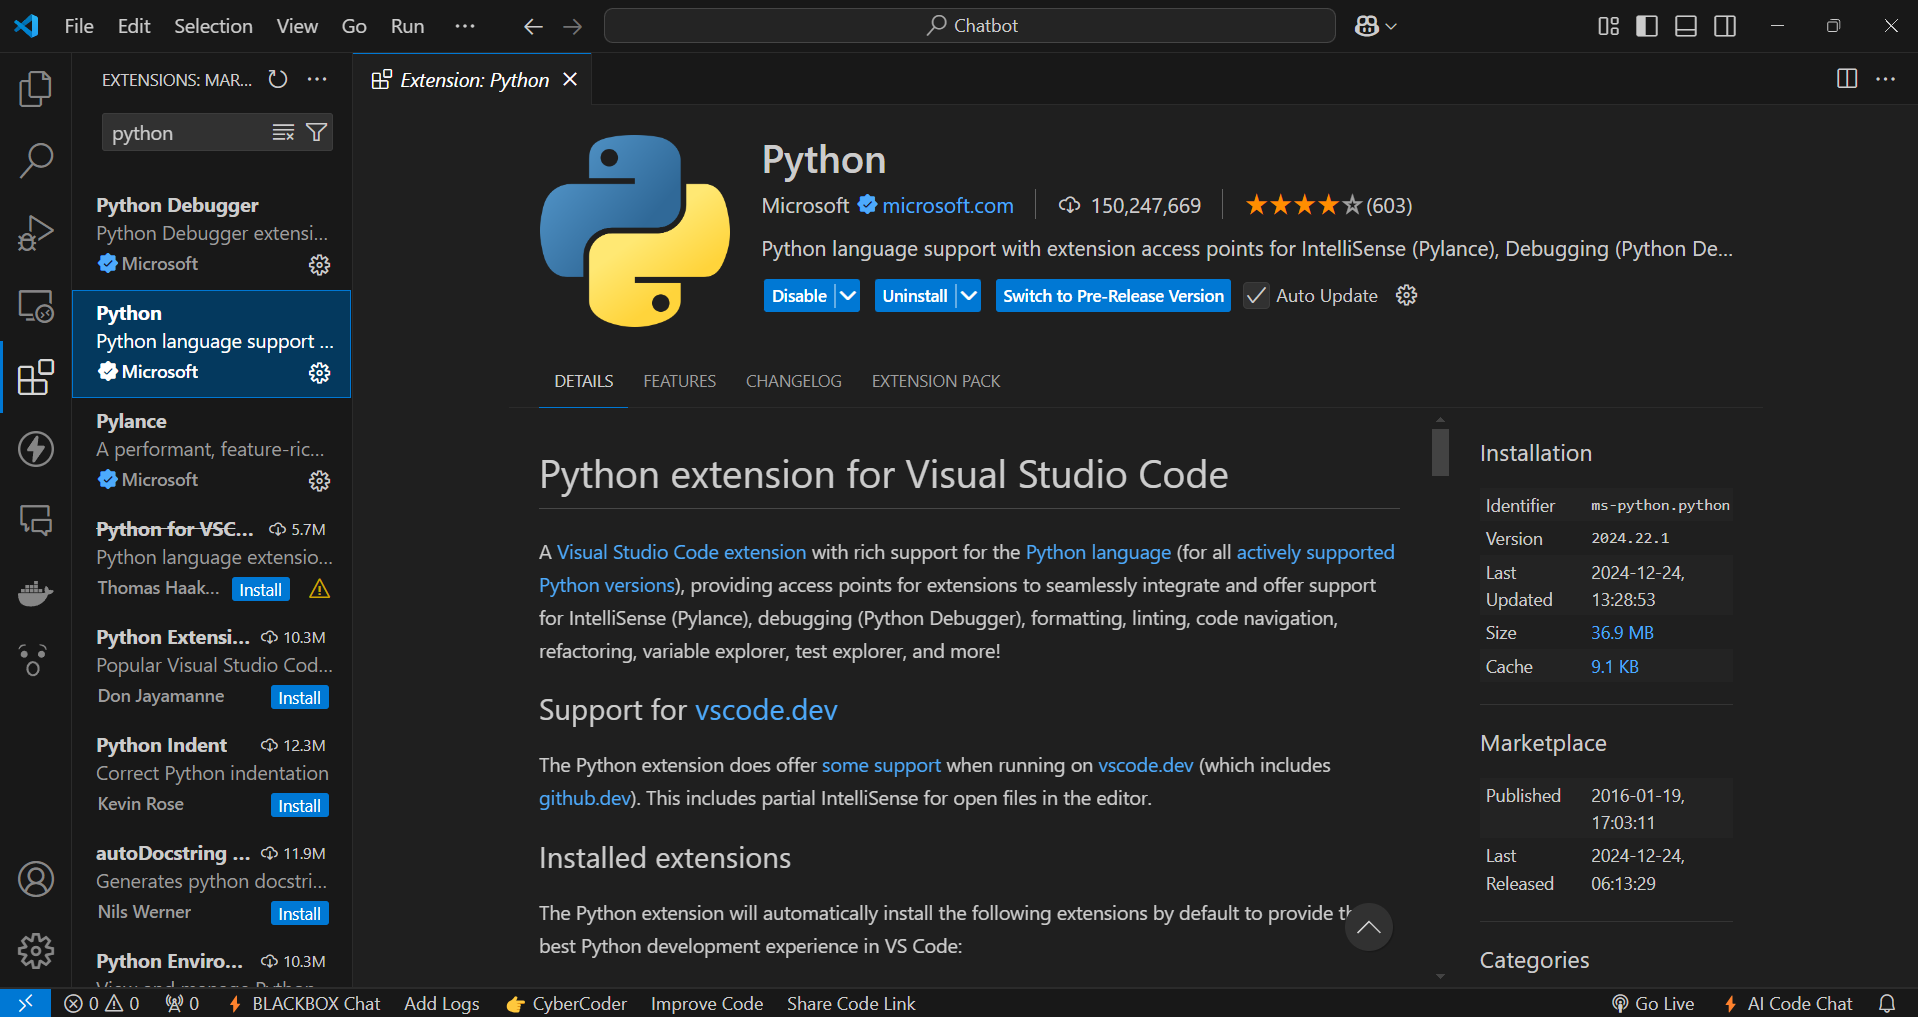This screenshot has height=1017, width=1918.
Task: Click the notifications bell in status bar
Action: pyautogui.click(x=1888, y=1003)
